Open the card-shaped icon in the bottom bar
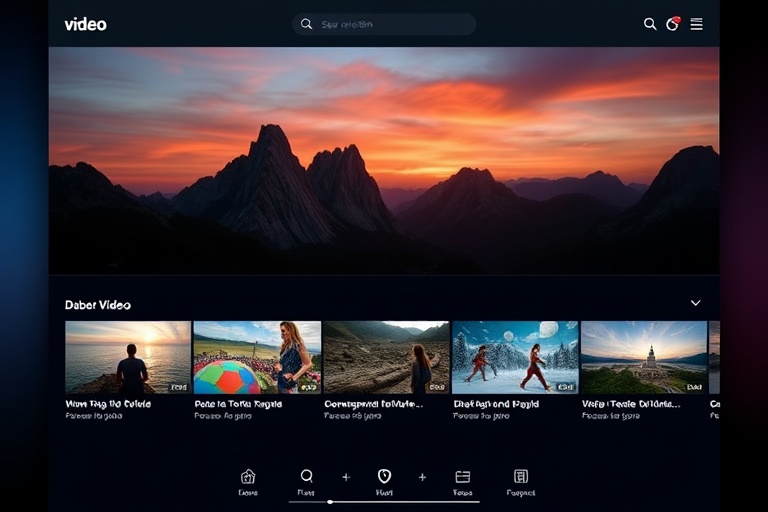Viewport: 768px width, 512px height. coord(462,477)
